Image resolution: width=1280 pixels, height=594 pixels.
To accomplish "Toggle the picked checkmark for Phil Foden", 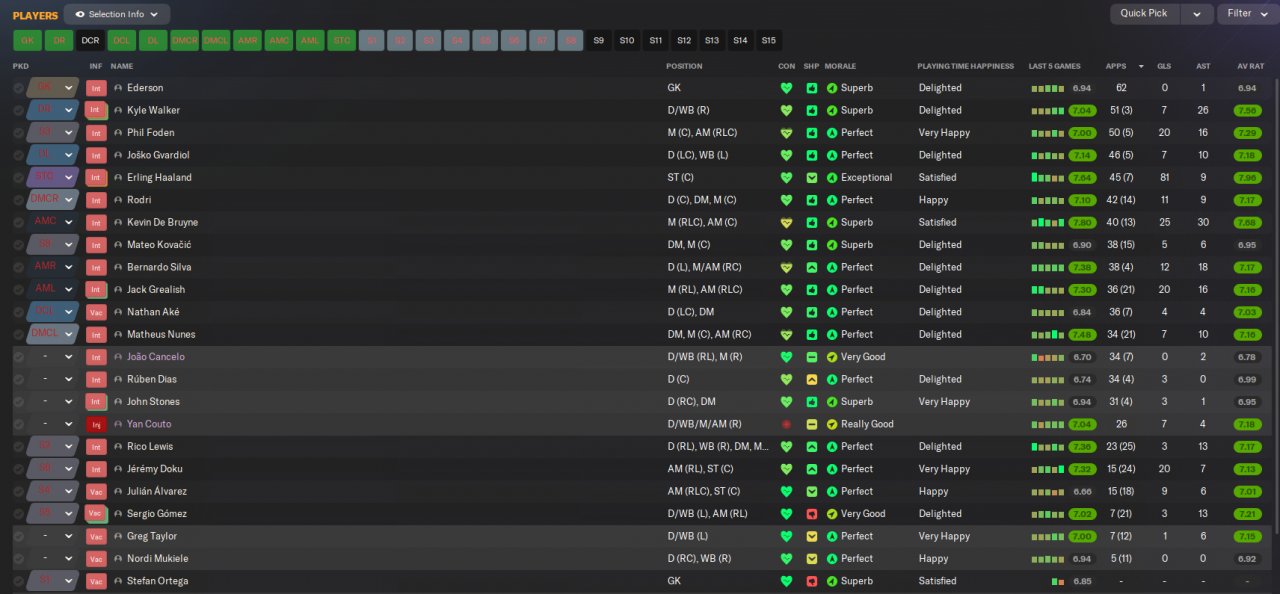I will (x=19, y=133).
